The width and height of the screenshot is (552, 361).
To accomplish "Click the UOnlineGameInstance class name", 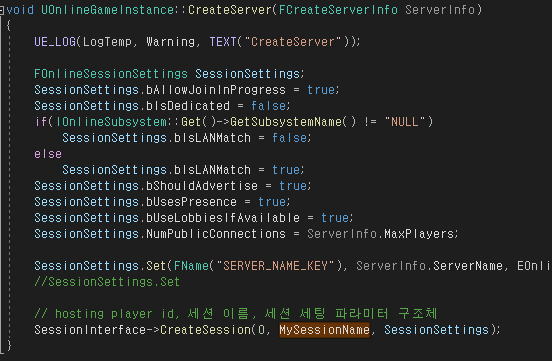I will (107, 10).
